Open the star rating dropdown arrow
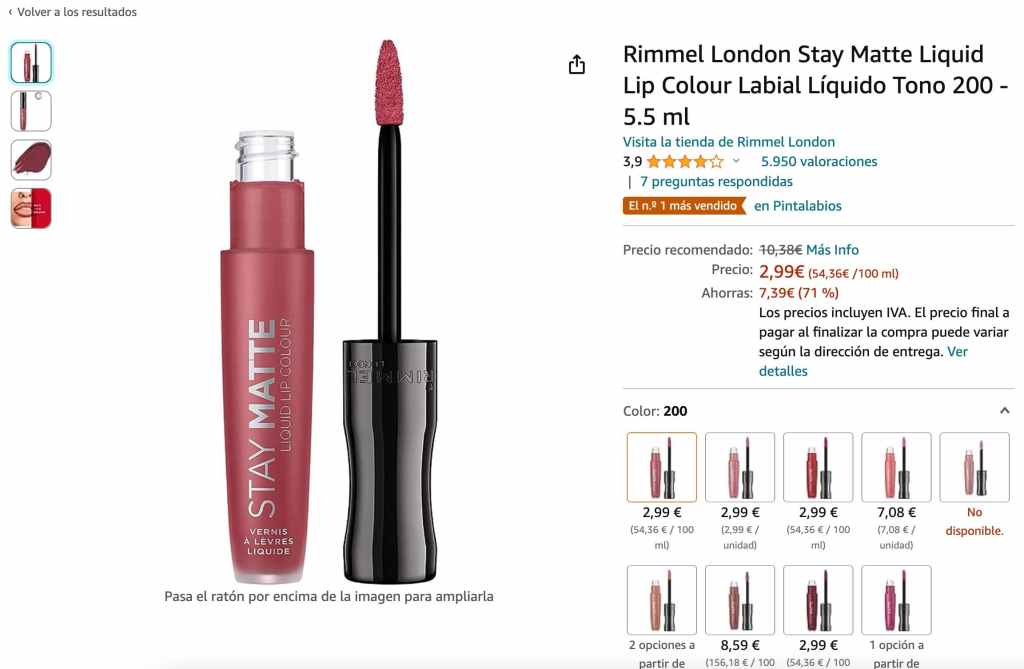Screen dimensions: 1024x669 [x=736, y=161]
